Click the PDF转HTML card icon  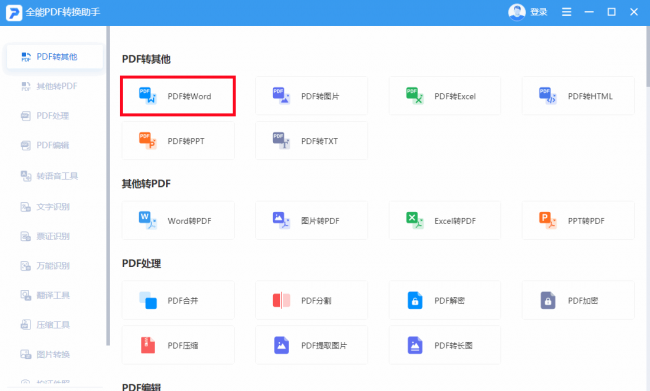point(548,96)
